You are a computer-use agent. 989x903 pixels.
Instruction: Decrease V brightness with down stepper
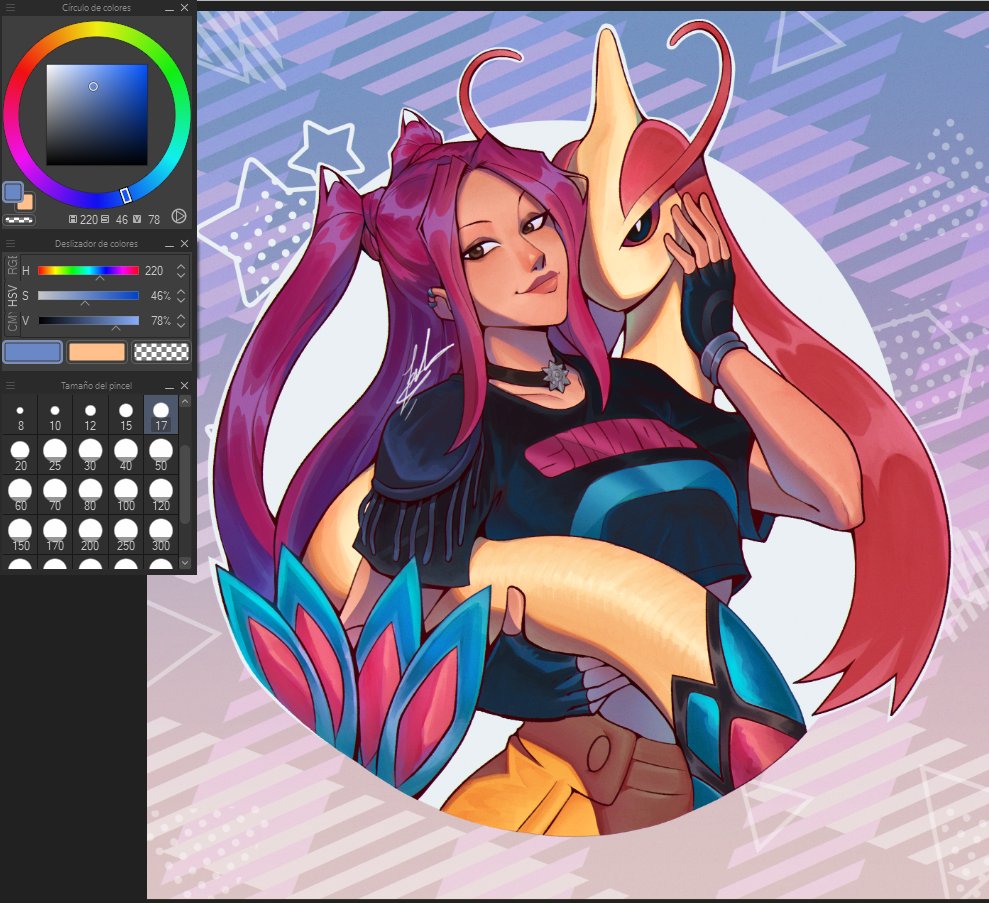182,325
